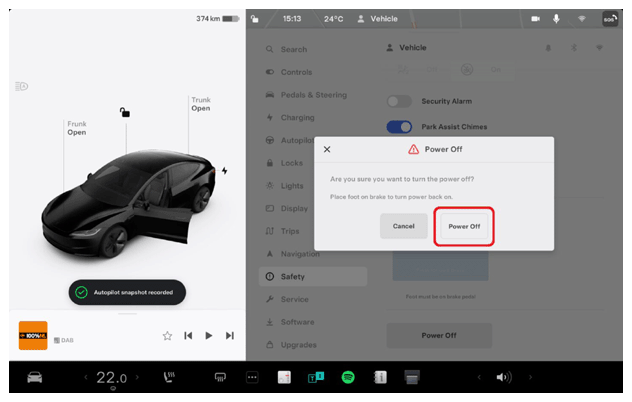Tap the notification bell icon in settings header
This screenshot has width=632, height=402.
pos(548,48)
